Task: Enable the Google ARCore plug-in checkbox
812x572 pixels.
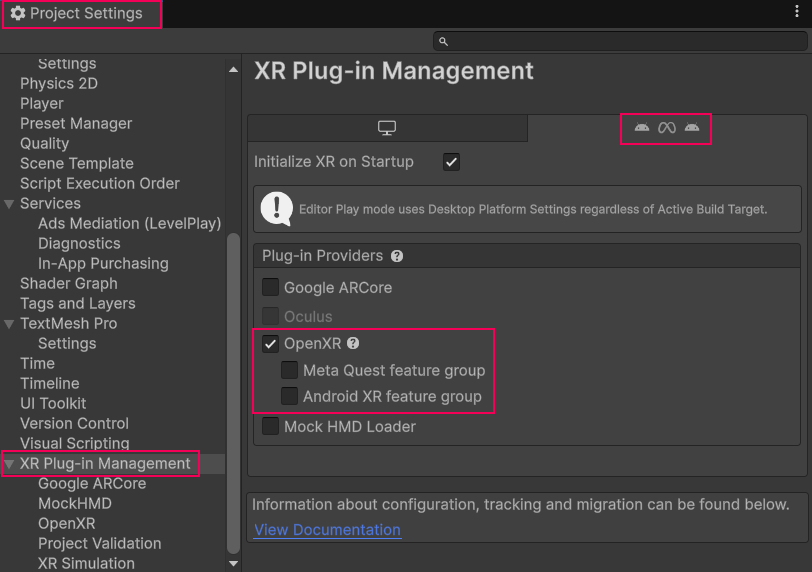Action: (270, 288)
